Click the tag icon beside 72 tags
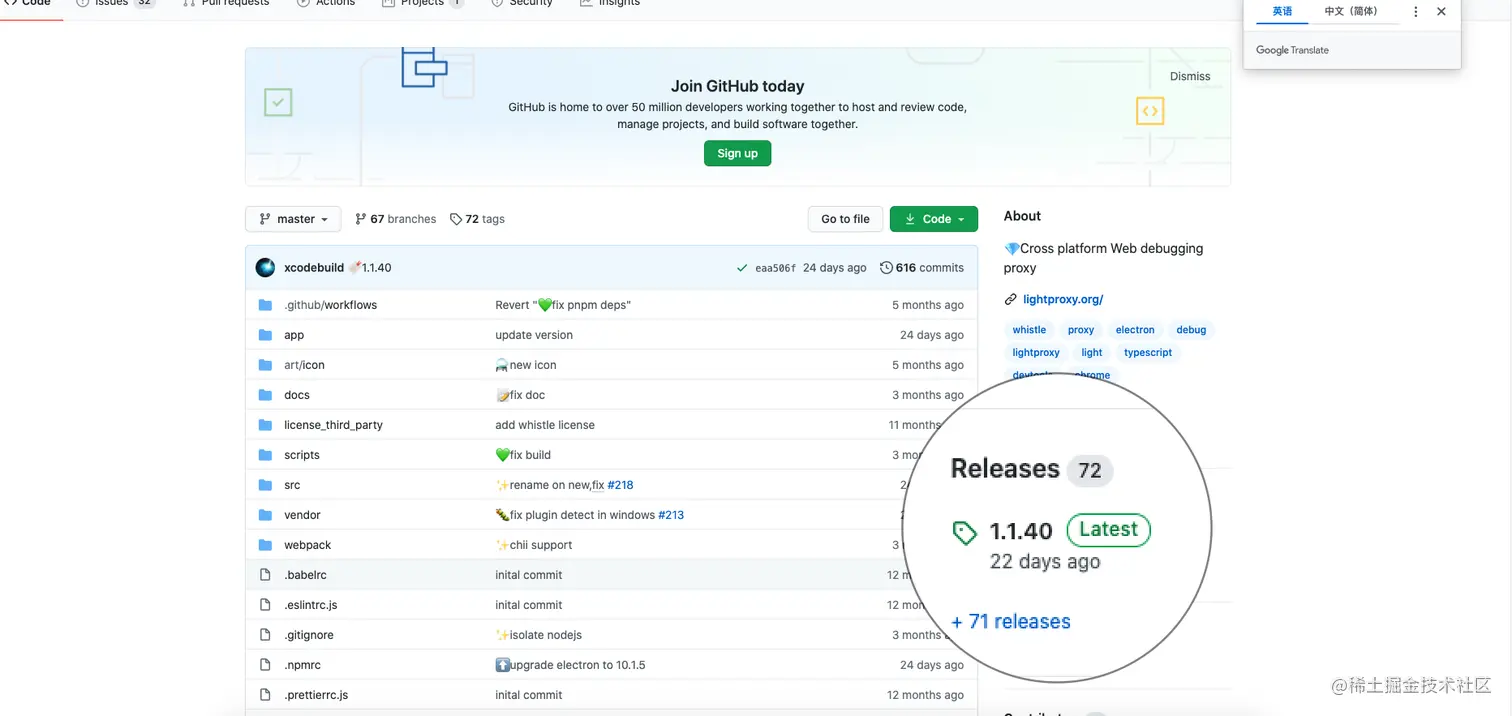Viewport: 1512px width, 716px height. click(x=456, y=219)
